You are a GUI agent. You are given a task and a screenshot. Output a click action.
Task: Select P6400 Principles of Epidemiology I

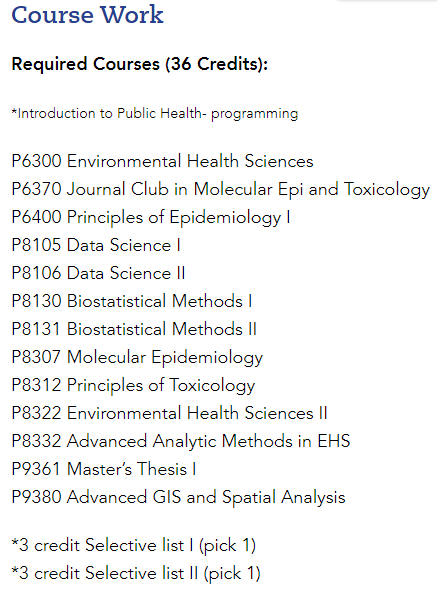tap(151, 217)
